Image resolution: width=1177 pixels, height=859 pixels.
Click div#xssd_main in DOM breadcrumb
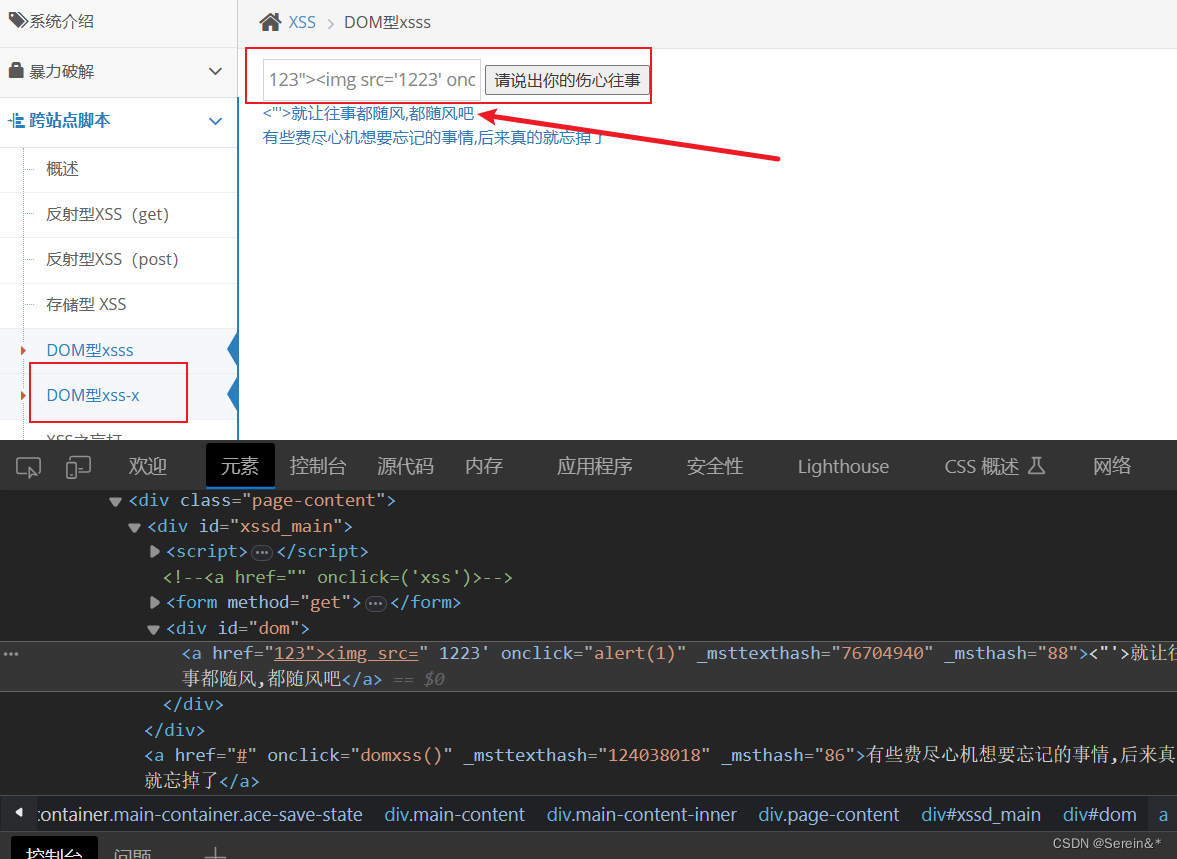tap(981, 815)
